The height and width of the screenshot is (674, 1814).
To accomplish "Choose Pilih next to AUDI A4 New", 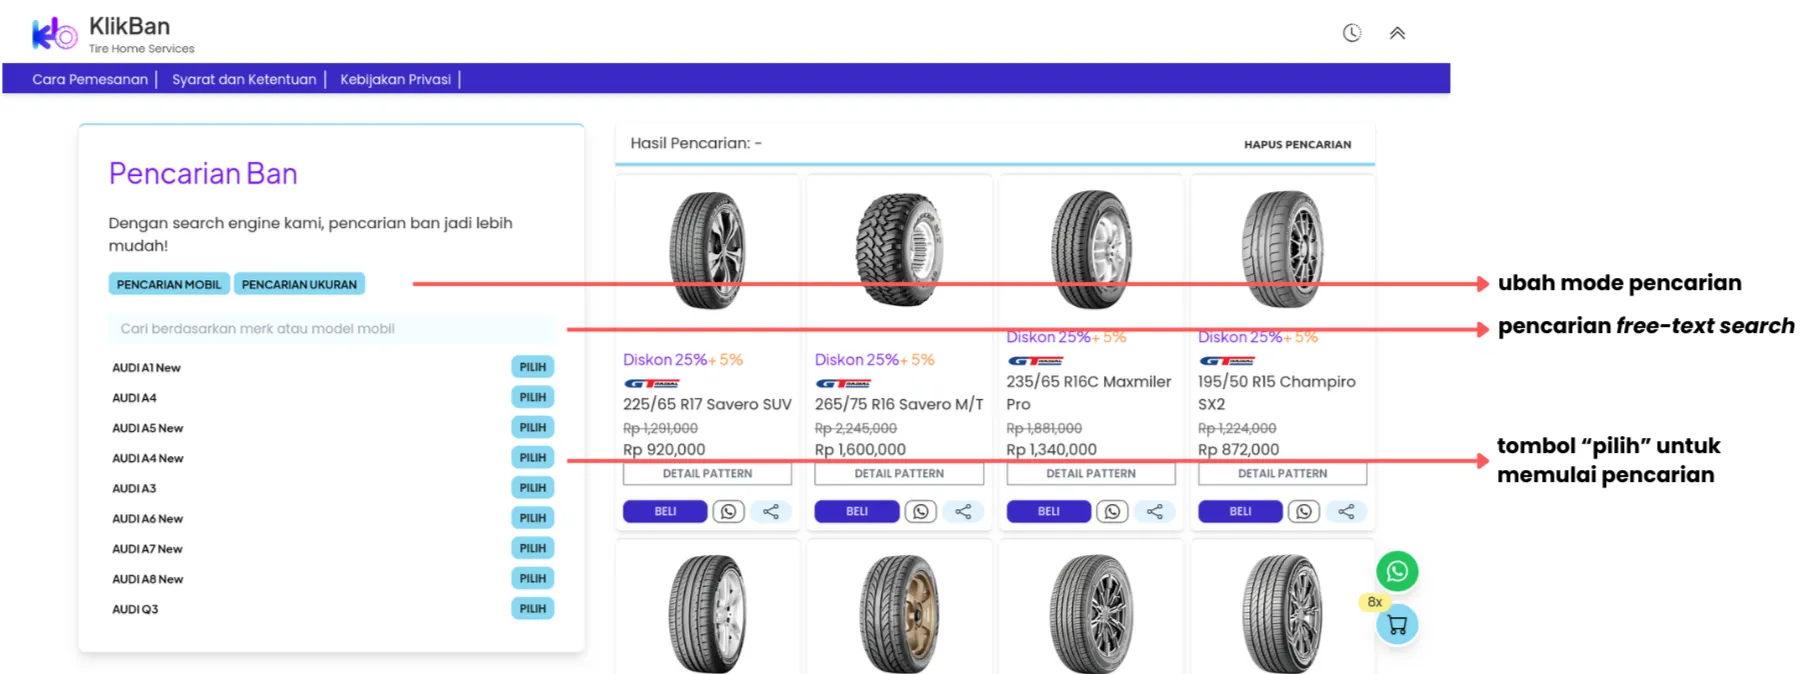I will tap(532, 457).
